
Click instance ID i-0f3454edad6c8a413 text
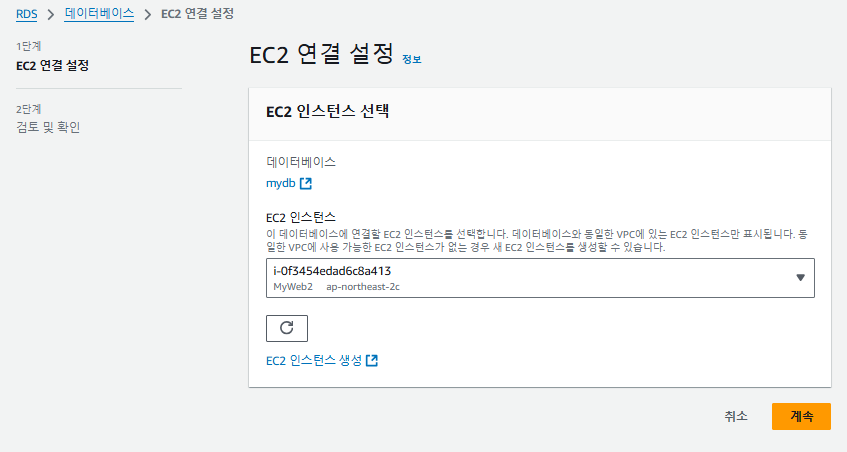pyautogui.click(x=332, y=271)
